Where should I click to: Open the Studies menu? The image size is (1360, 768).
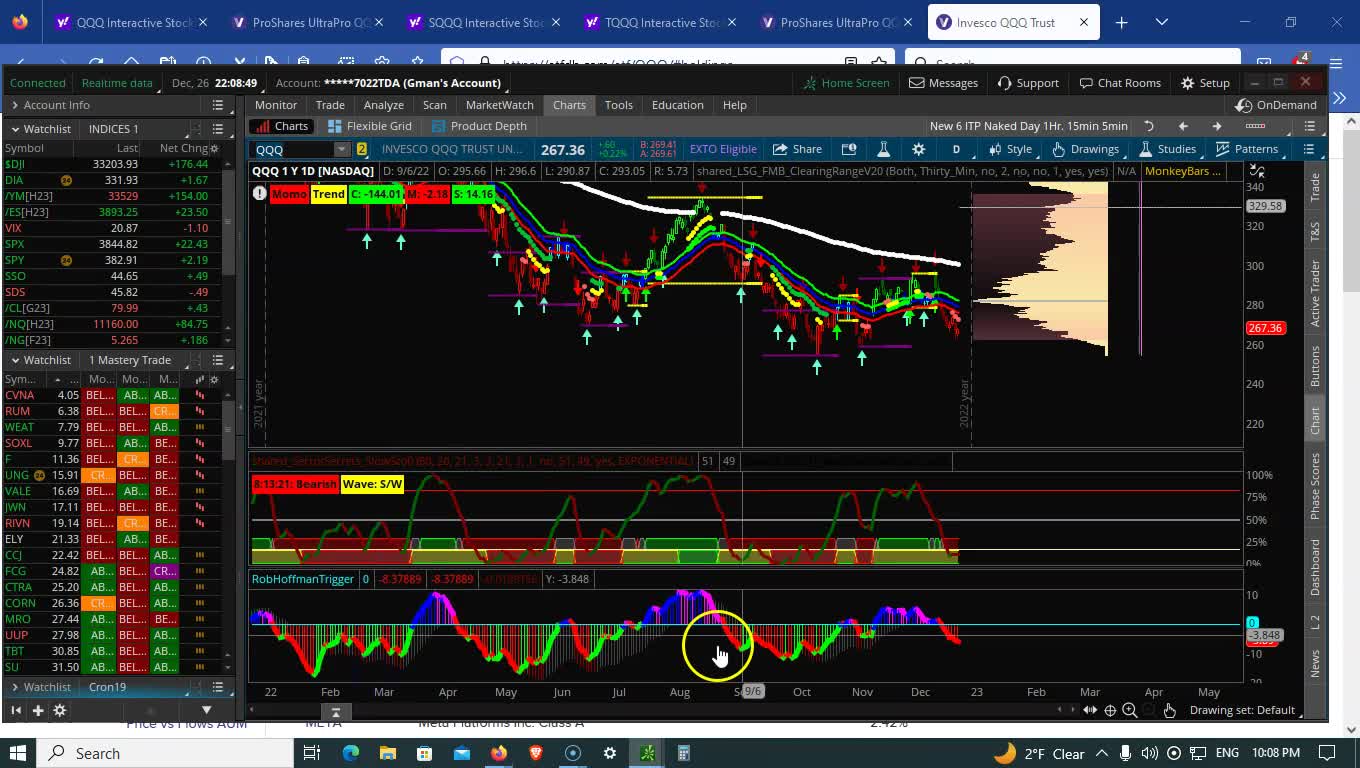[1166, 149]
